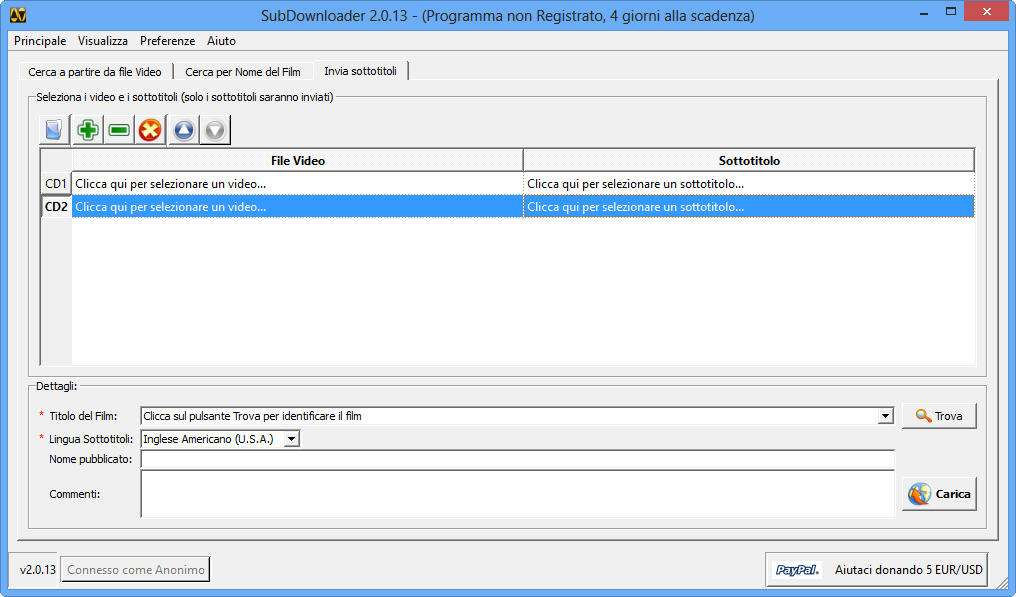Click the Sottotitolo column header

(749, 161)
